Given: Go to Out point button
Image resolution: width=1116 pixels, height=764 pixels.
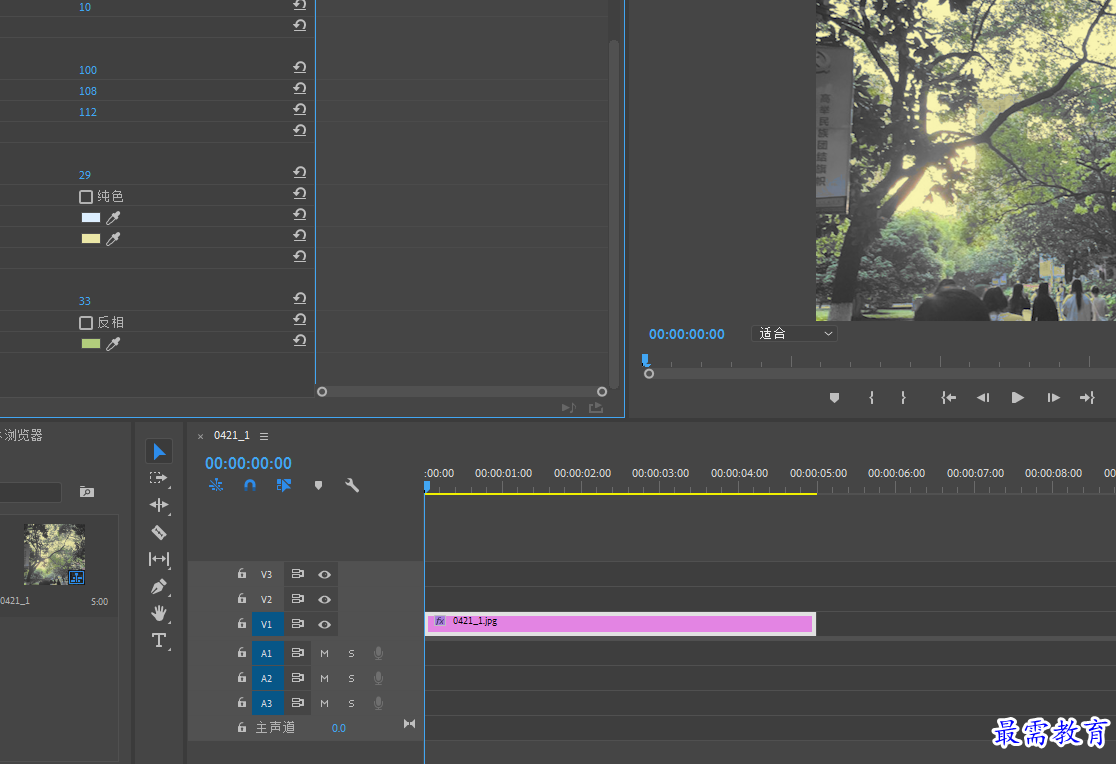Looking at the screenshot, I should pyautogui.click(x=1087, y=397).
